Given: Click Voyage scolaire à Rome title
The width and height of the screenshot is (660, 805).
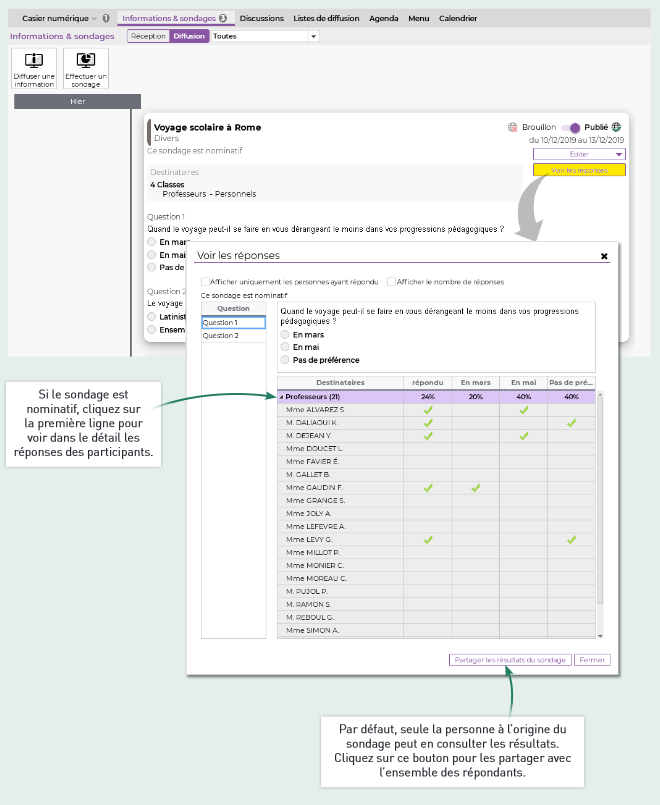Looking at the screenshot, I should (x=207, y=127).
